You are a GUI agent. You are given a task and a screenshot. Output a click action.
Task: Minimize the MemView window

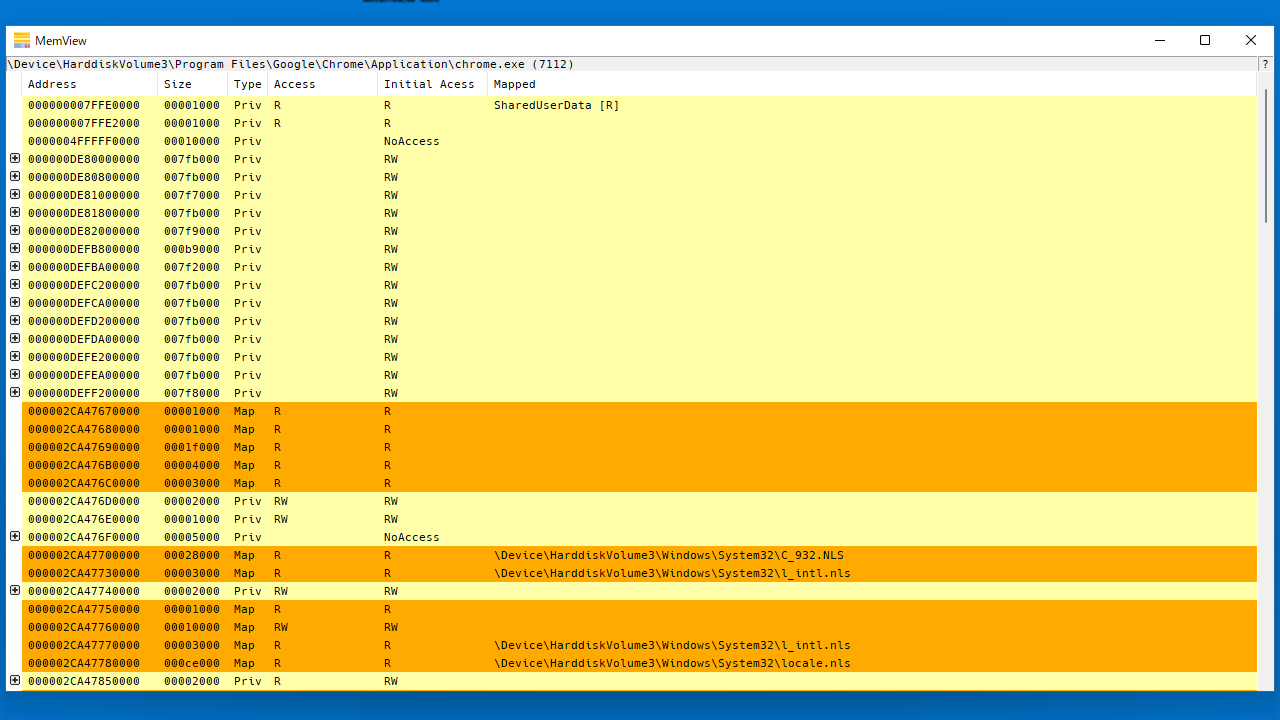[1160, 40]
